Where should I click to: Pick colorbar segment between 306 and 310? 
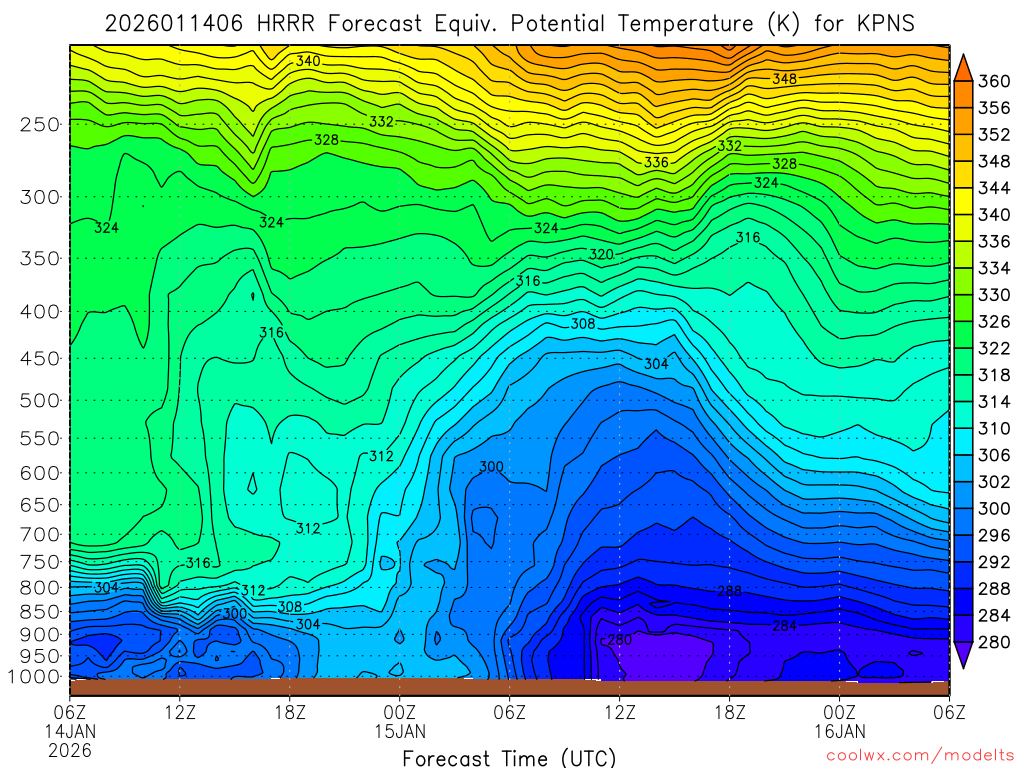click(x=963, y=442)
